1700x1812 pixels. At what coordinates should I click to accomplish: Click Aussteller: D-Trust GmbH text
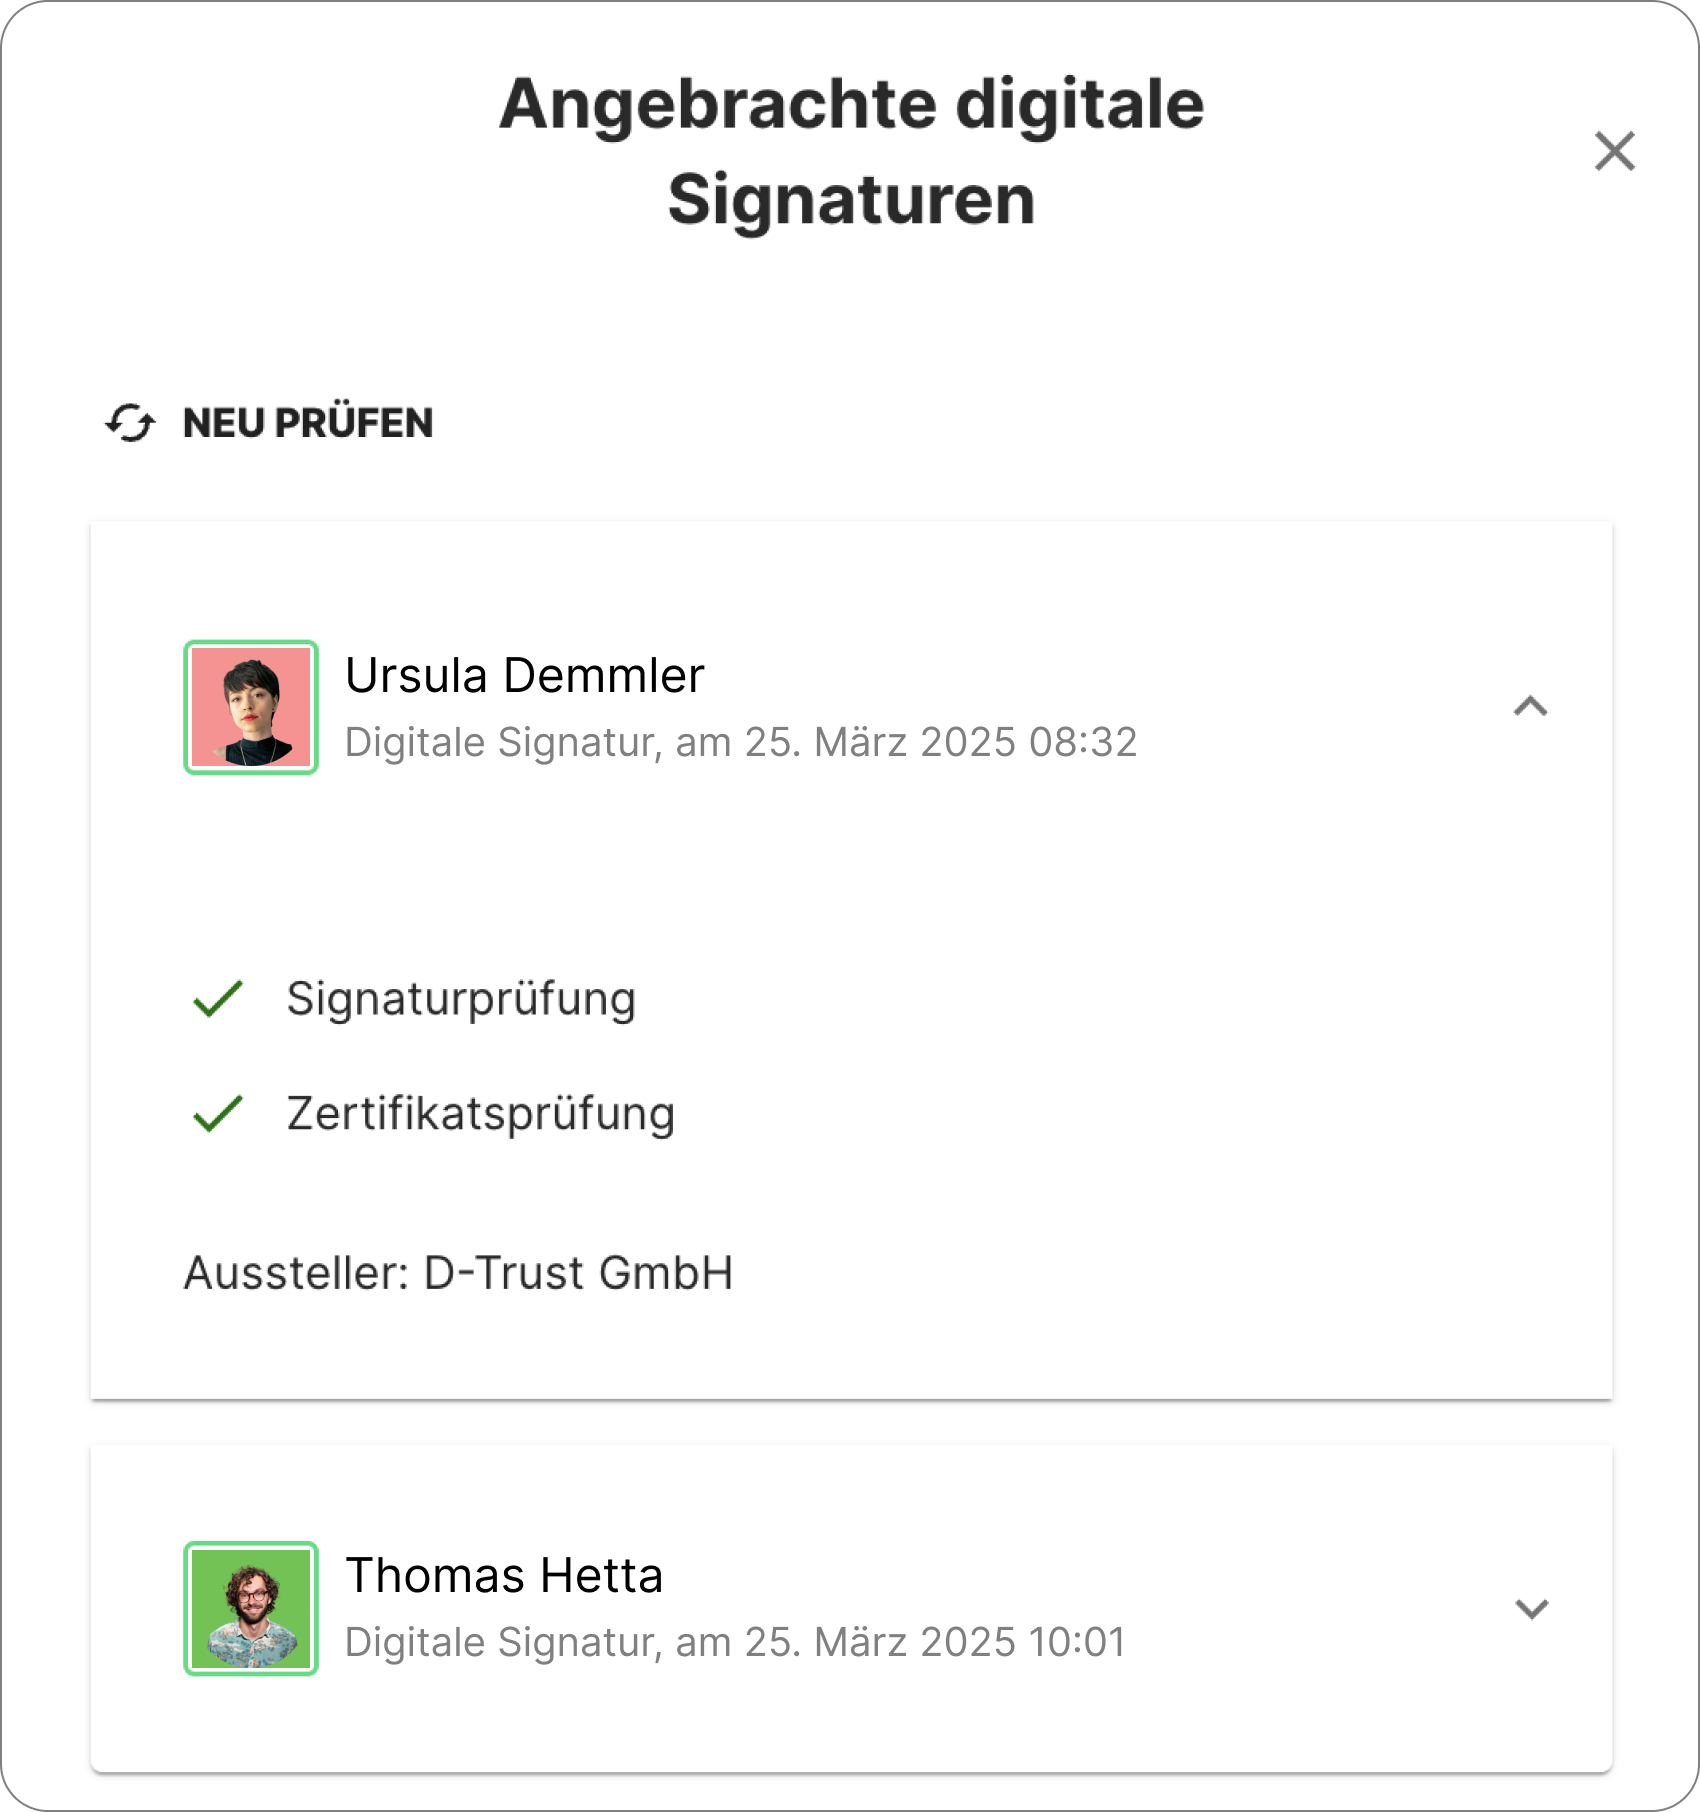pos(458,1273)
